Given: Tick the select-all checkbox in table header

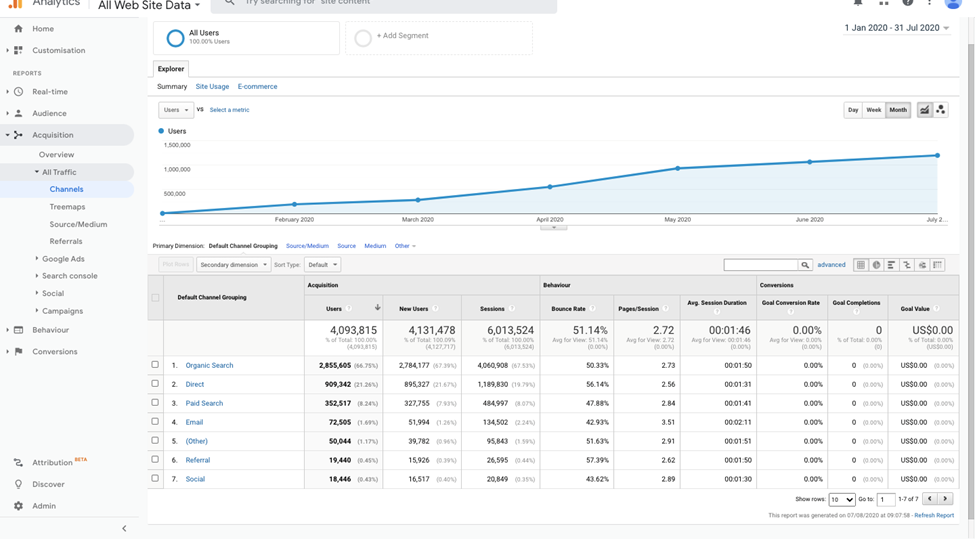Looking at the screenshot, I should tap(155, 298).
